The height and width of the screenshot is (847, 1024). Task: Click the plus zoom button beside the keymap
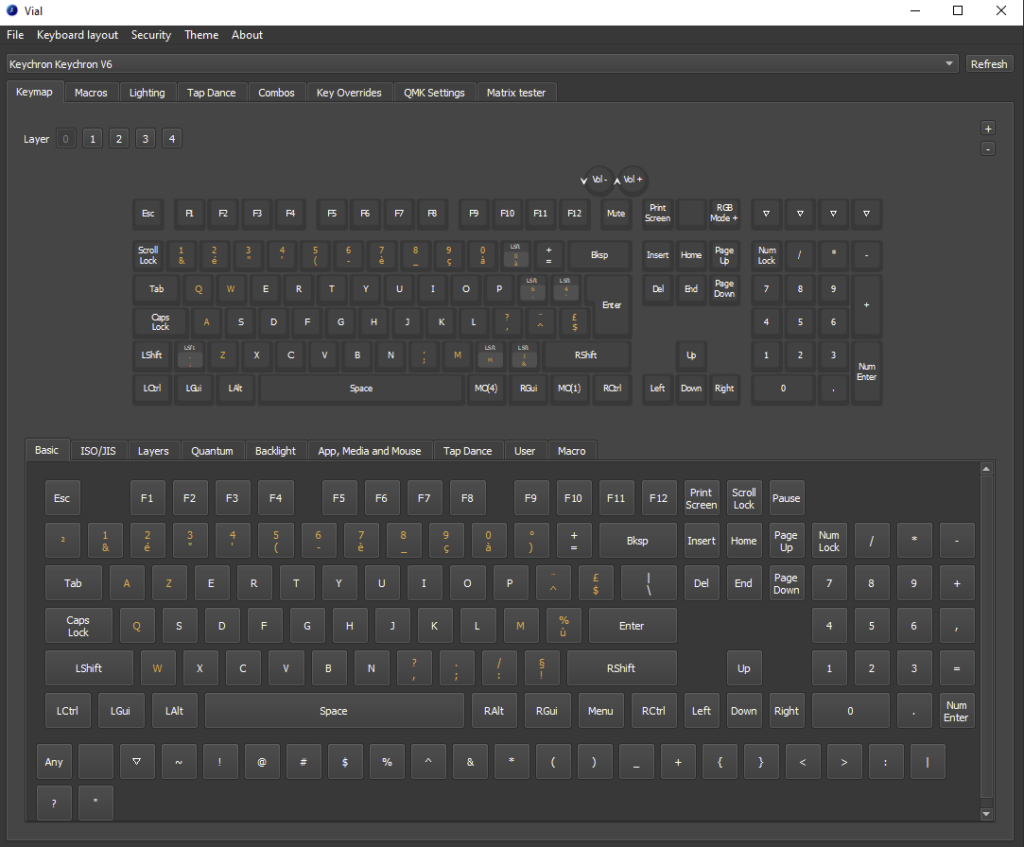pyautogui.click(x=988, y=129)
